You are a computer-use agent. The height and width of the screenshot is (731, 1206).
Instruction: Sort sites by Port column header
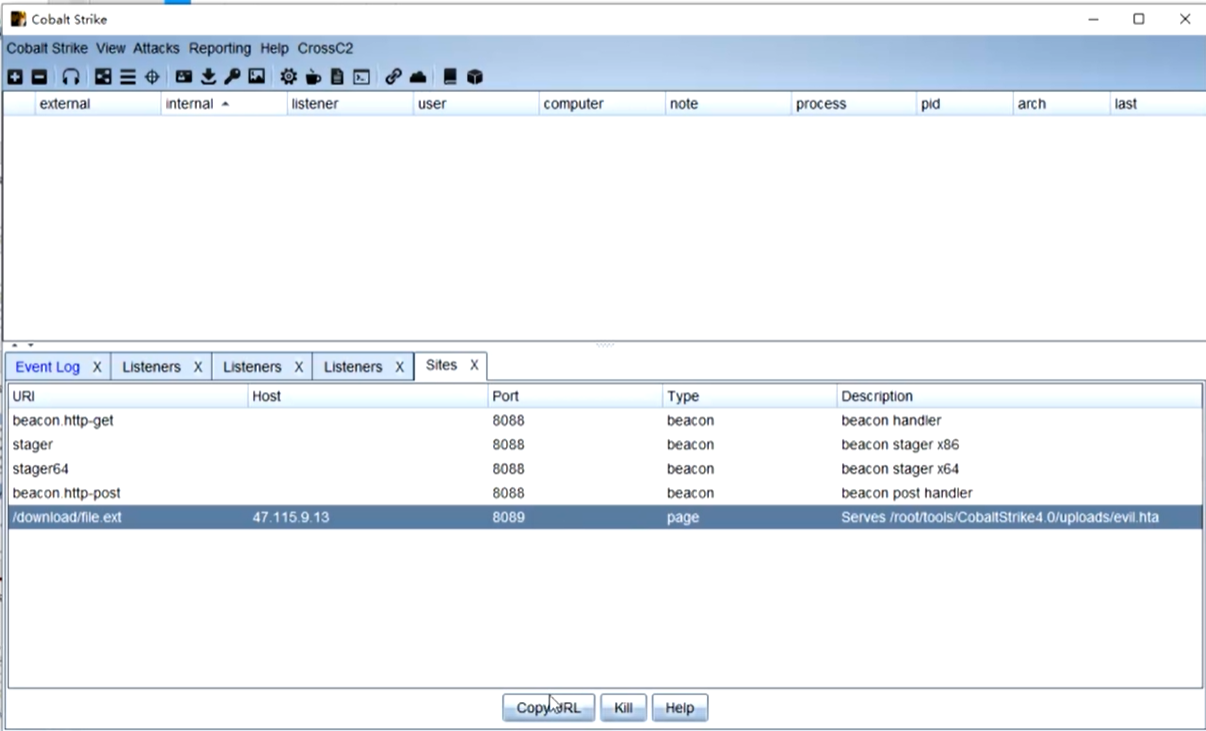[x=575, y=396]
